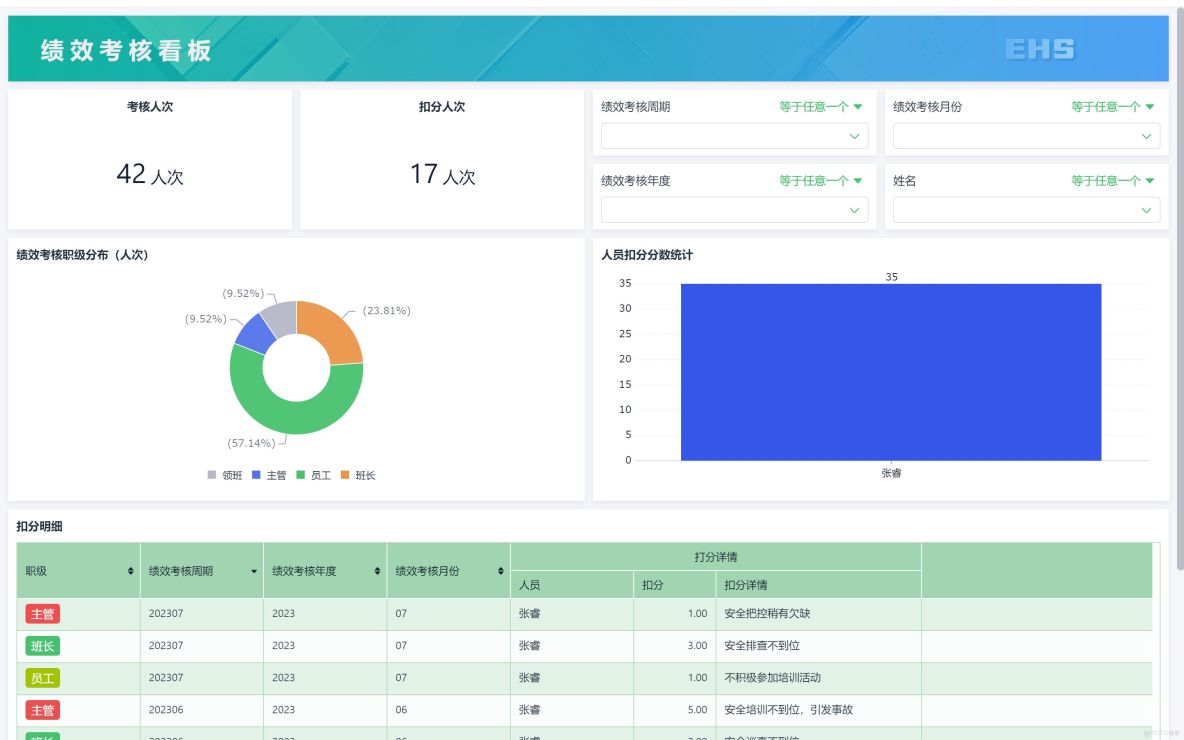Screen dimensions: 1184x740
Task: Change 绩效考核周期 condition 等于任意一个
Action: (x=820, y=106)
